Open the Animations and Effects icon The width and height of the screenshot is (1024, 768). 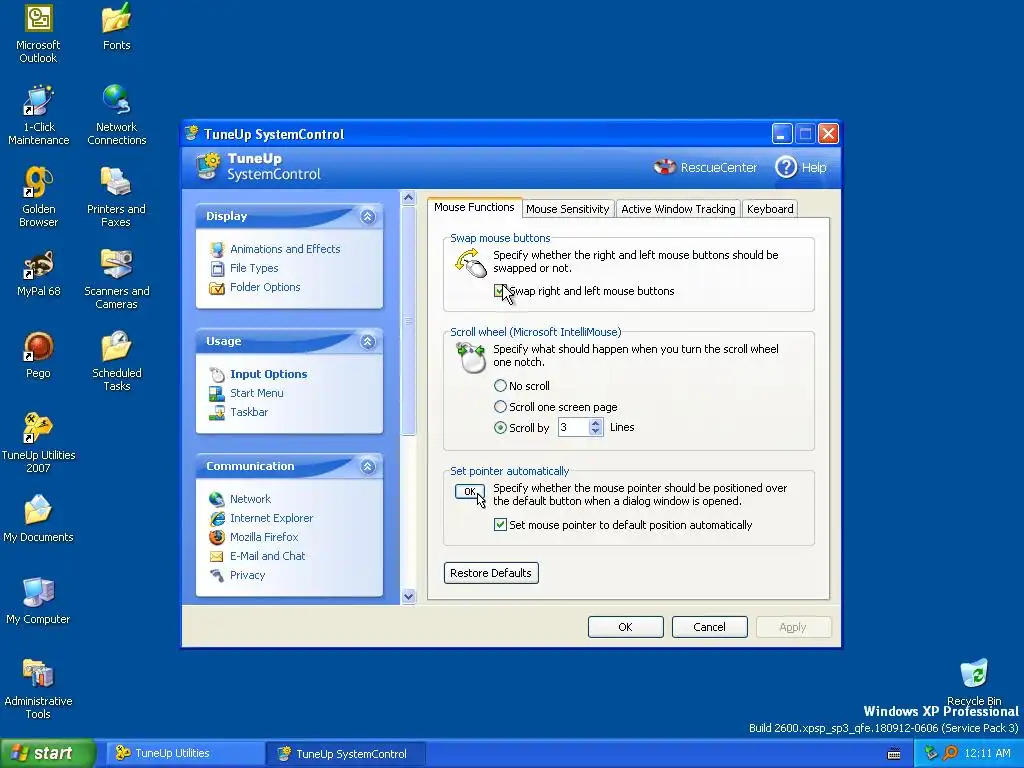tap(217, 249)
